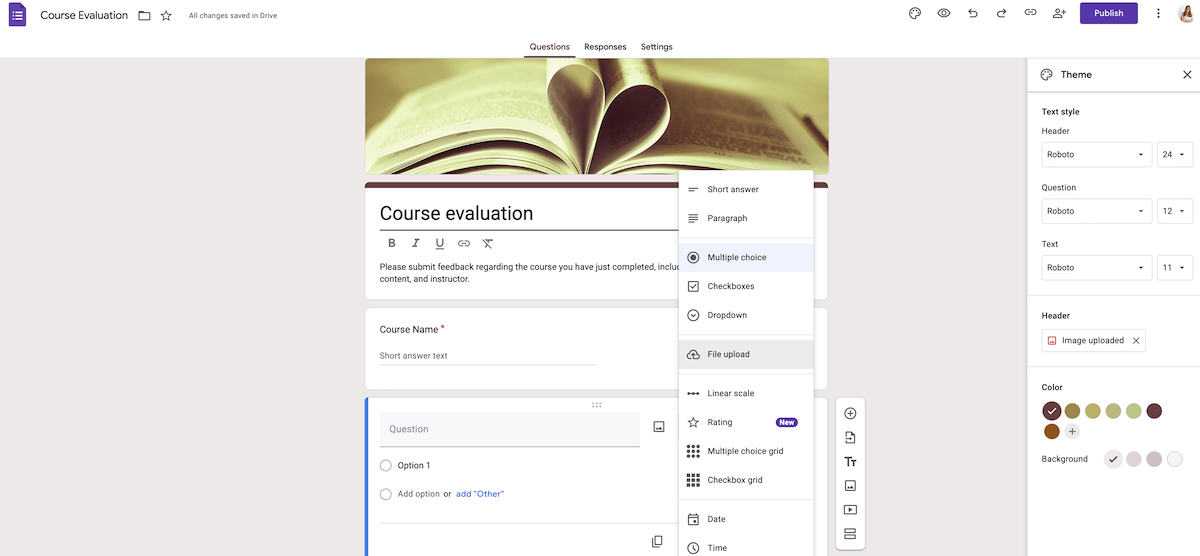Choose File upload question type
This screenshot has height=556, width=1200.
click(x=746, y=354)
